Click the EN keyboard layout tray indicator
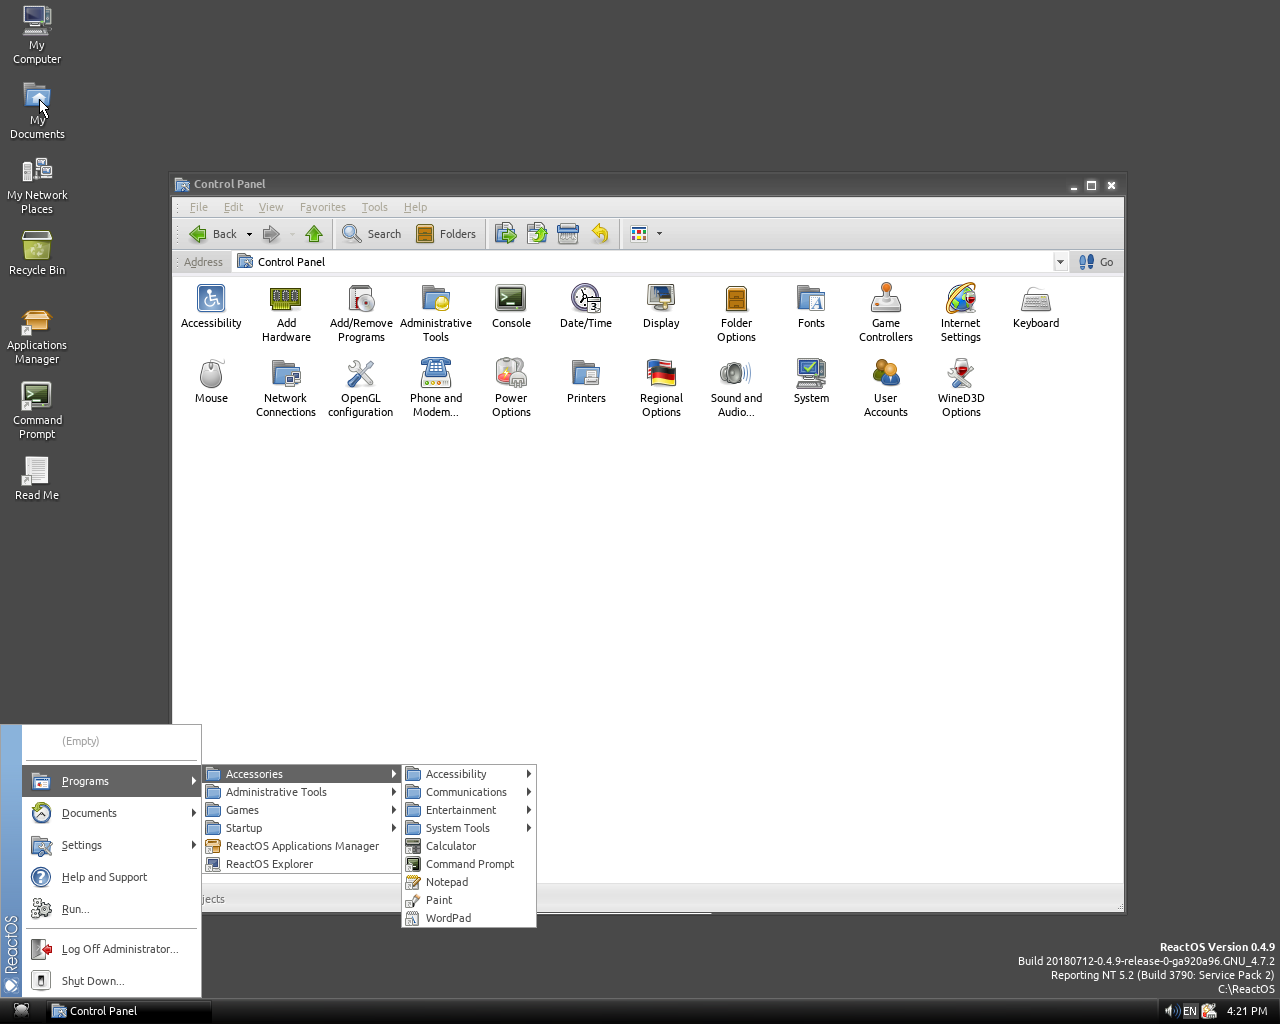The width and height of the screenshot is (1280, 1024). 1190,1011
